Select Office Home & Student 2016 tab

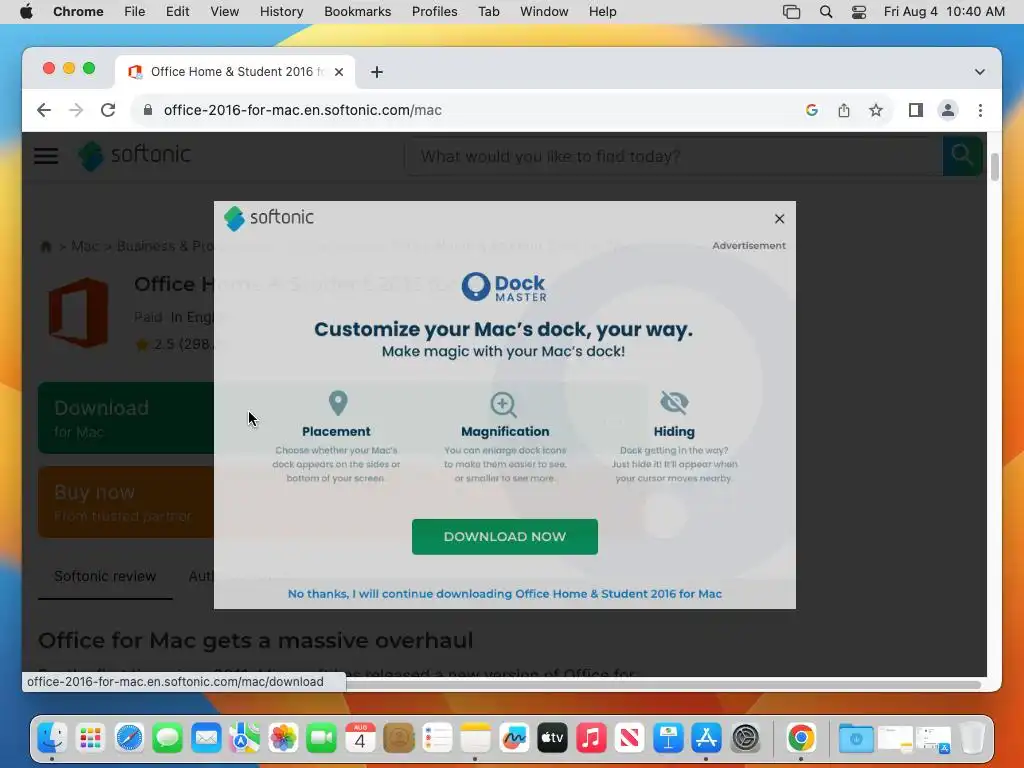tap(234, 71)
